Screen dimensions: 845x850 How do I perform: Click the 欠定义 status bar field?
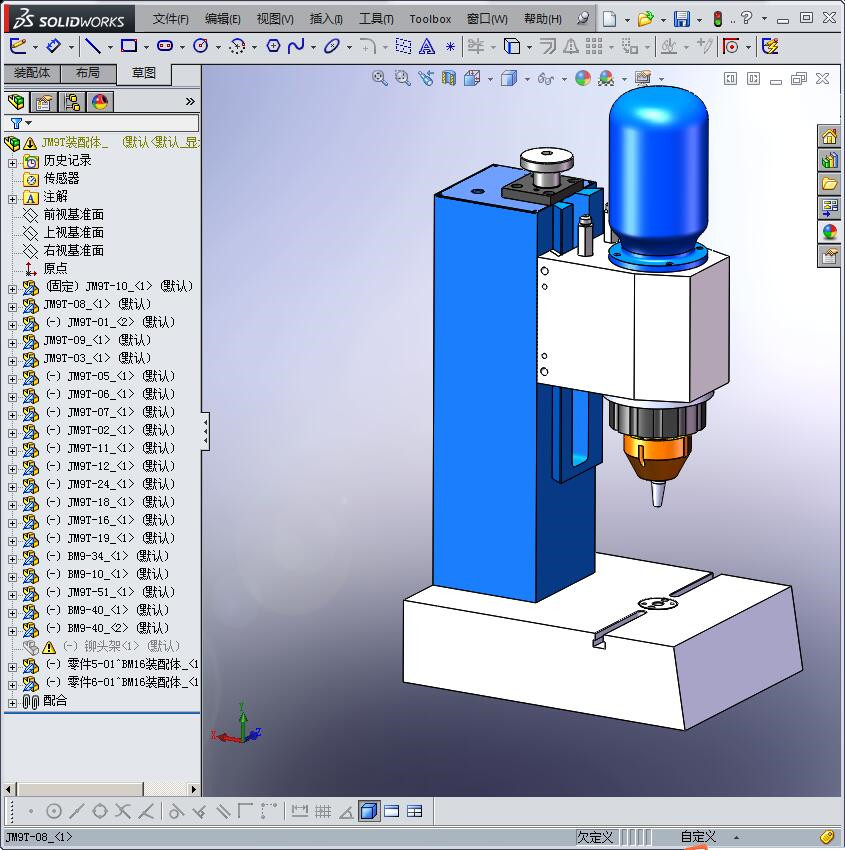click(x=595, y=837)
